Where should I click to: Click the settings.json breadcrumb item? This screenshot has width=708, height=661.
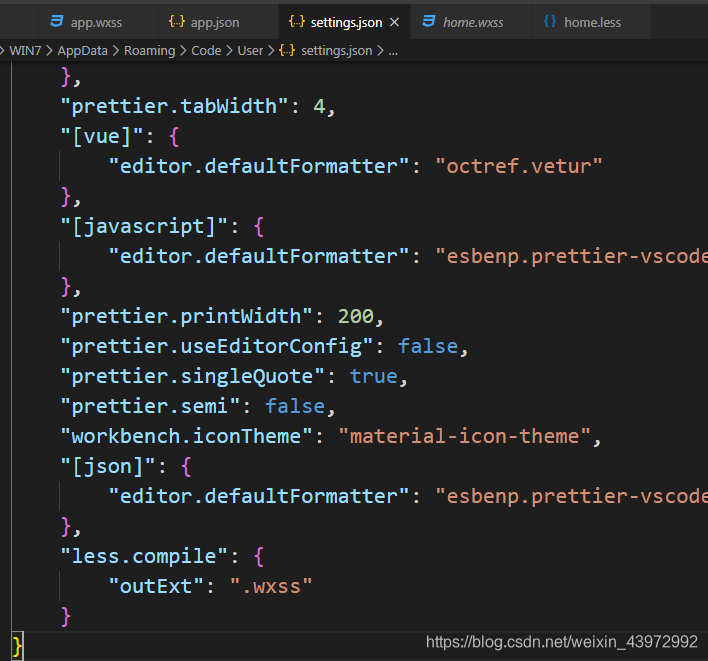337,51
